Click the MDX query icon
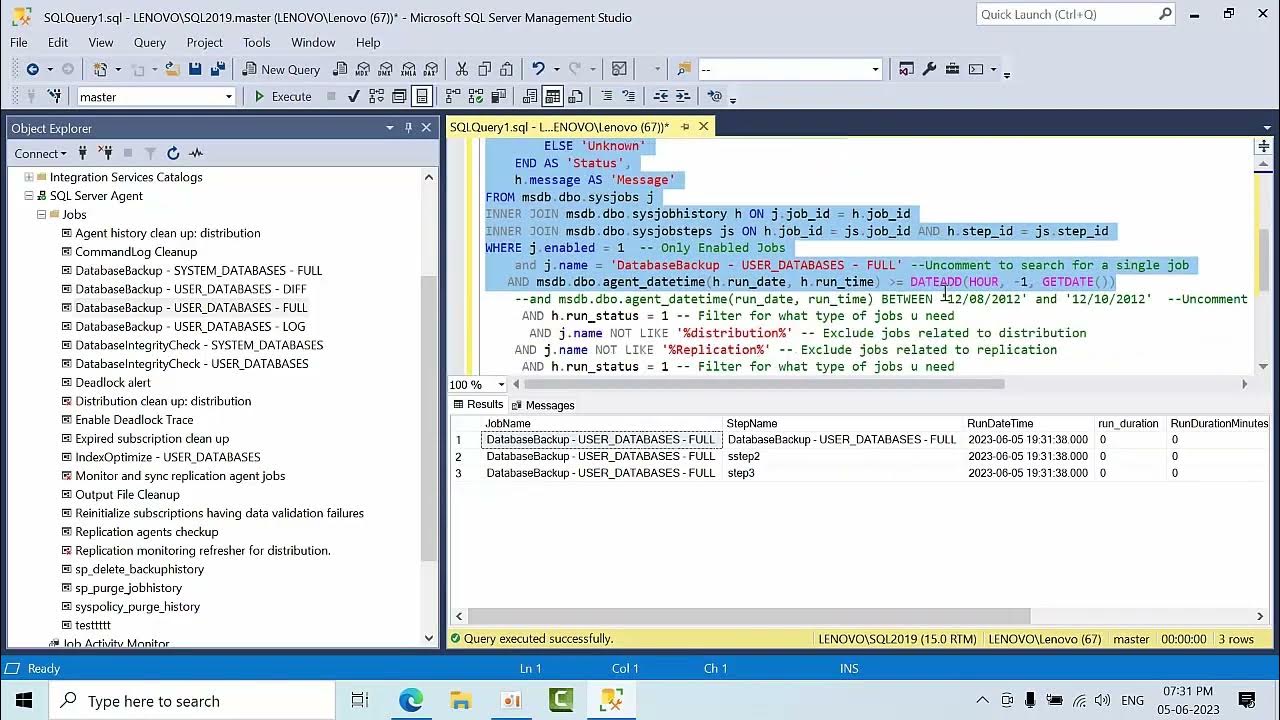 tap(363, 69)
